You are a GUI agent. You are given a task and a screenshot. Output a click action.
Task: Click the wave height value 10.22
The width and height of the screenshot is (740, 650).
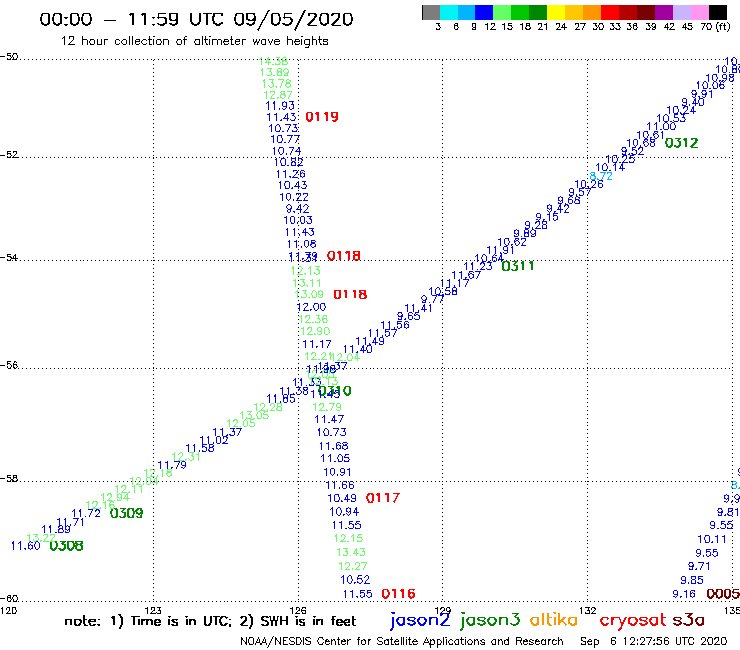point(294,197)
